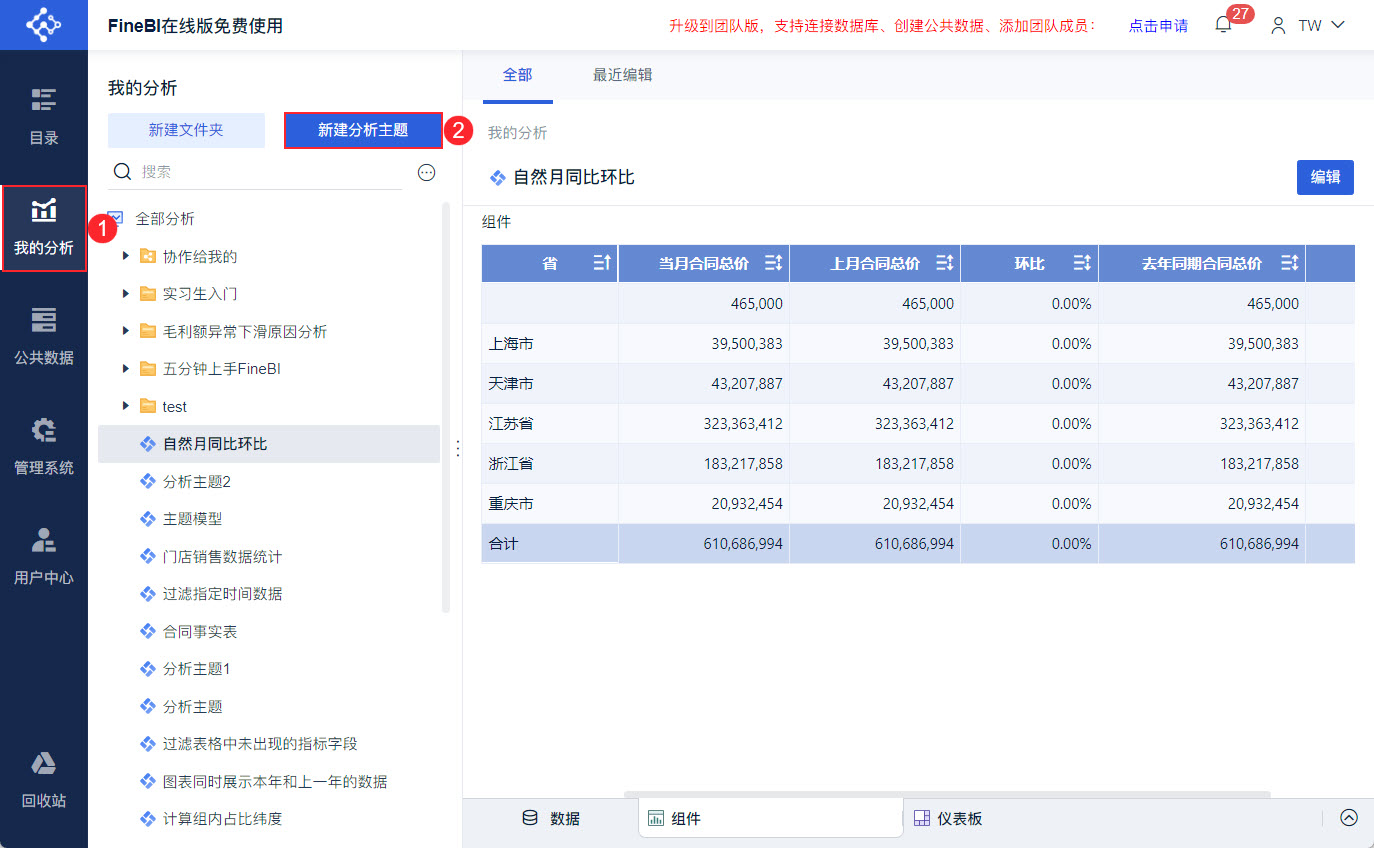The width and height of the screenshot is (1374, 848).
Task: Open notifications bell icon
Action: (1223, 25)
